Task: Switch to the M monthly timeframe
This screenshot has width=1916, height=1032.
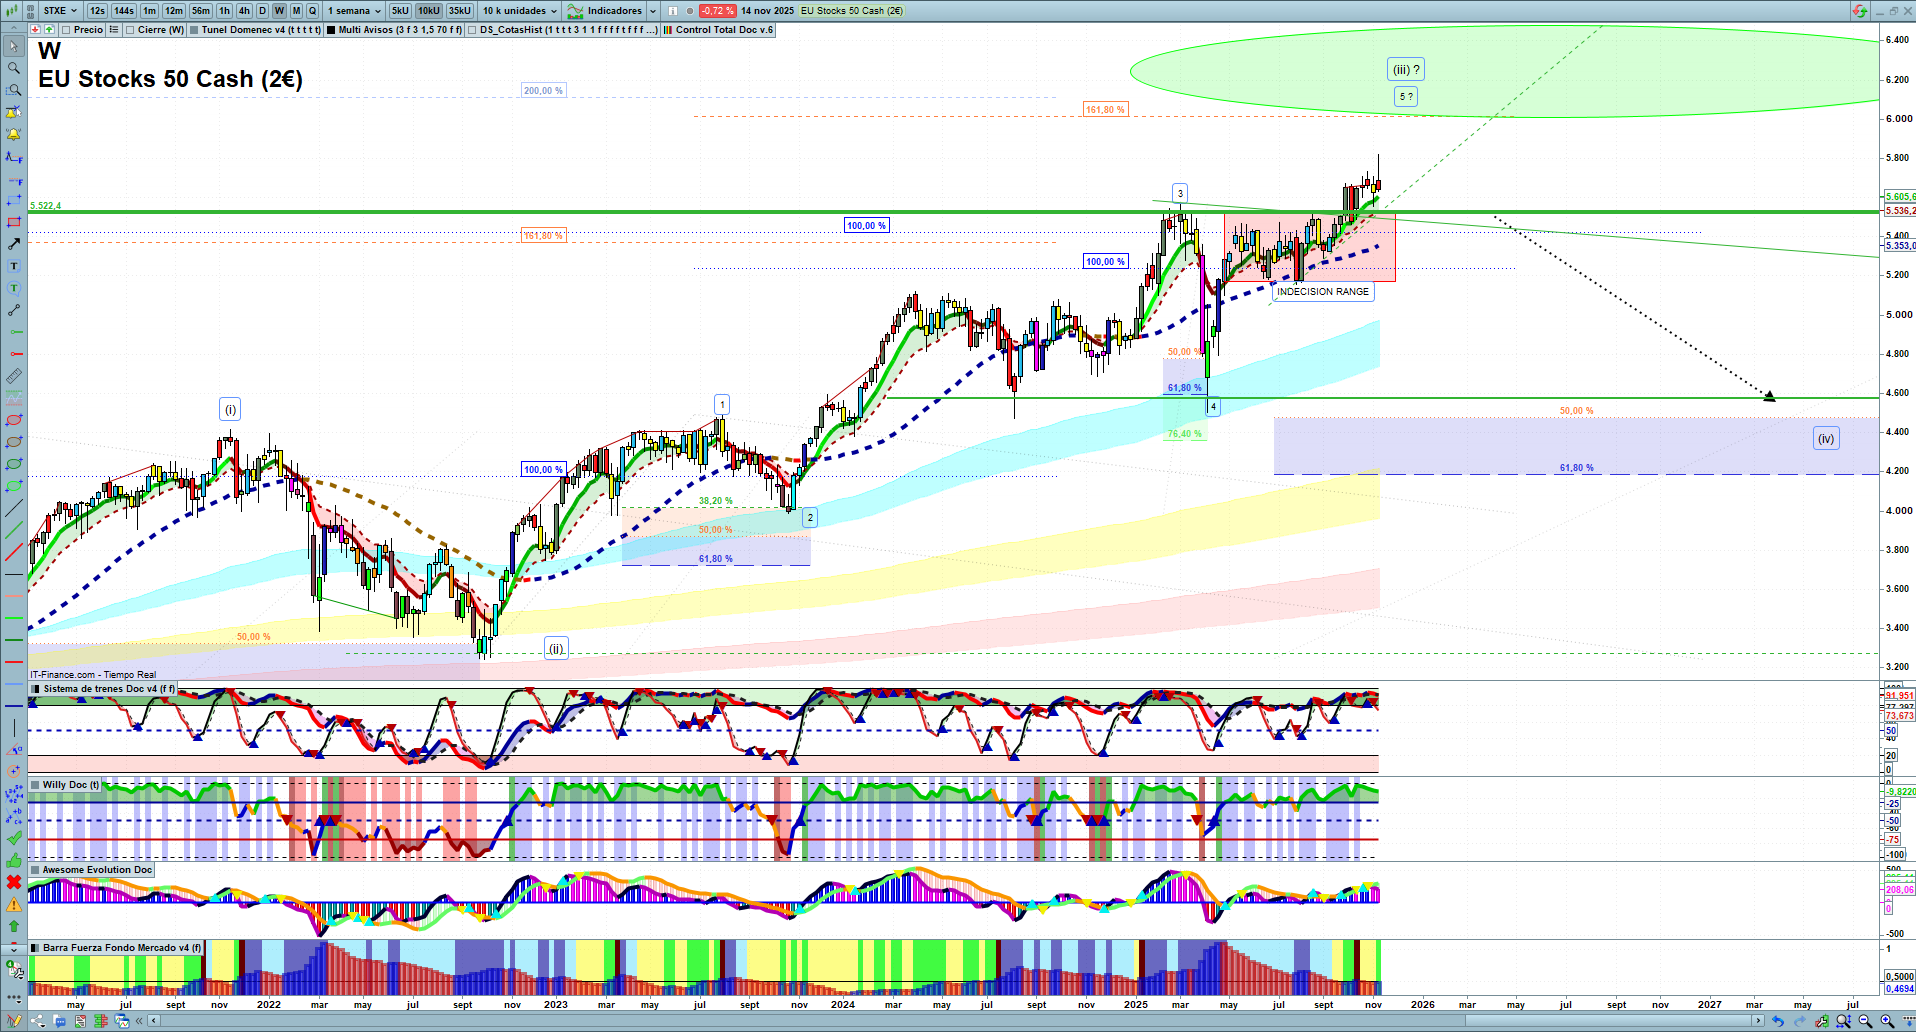Action: pyautogui.click(x=296, y=11)
